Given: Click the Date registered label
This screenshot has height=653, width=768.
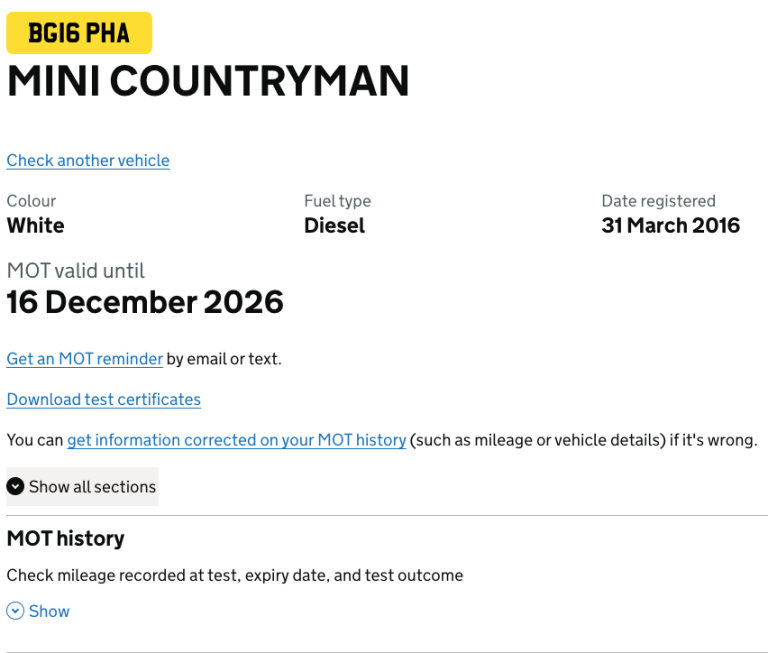Looking at the screenshot, I should (658, 201).
